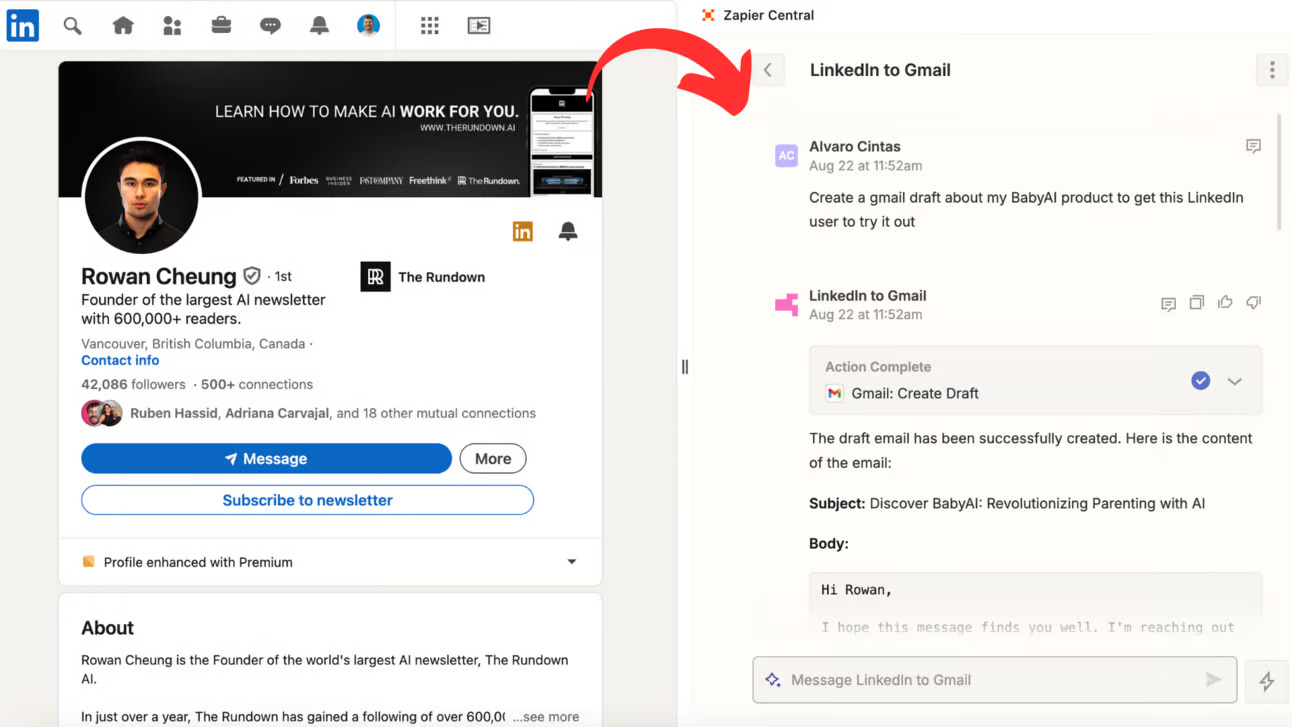Open the LinkedIn home logo
1292x727 pixels.
tap(22, 25)
